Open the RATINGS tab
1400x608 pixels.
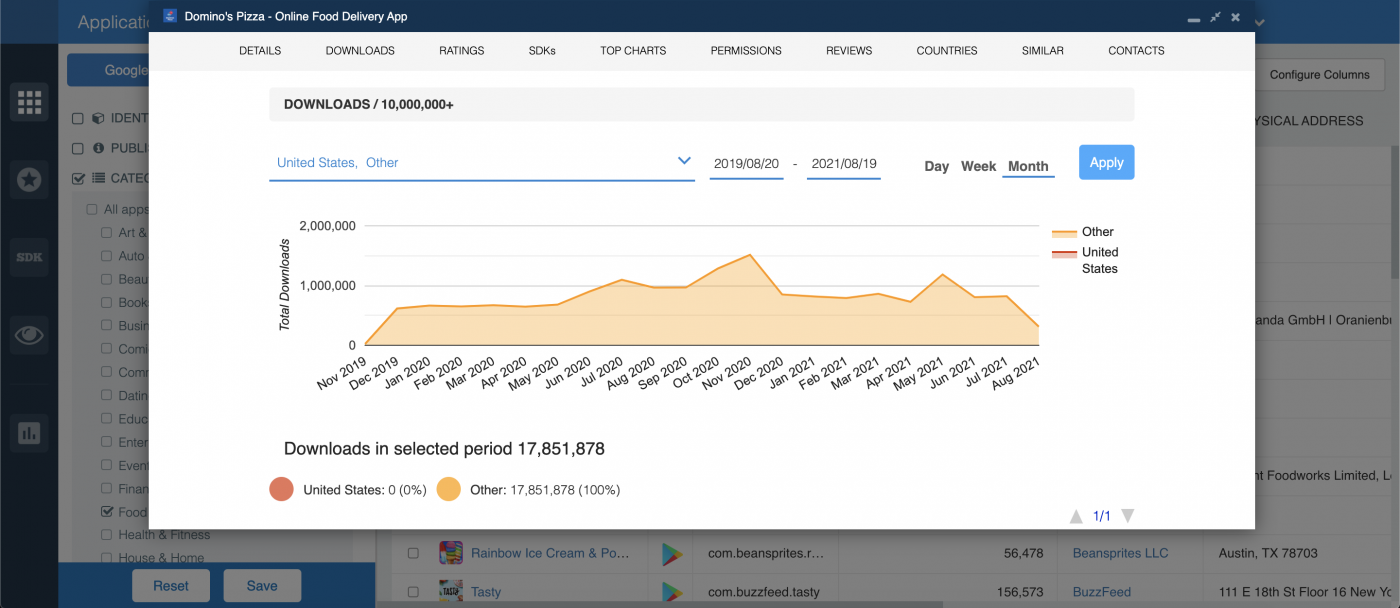point(461,50)
